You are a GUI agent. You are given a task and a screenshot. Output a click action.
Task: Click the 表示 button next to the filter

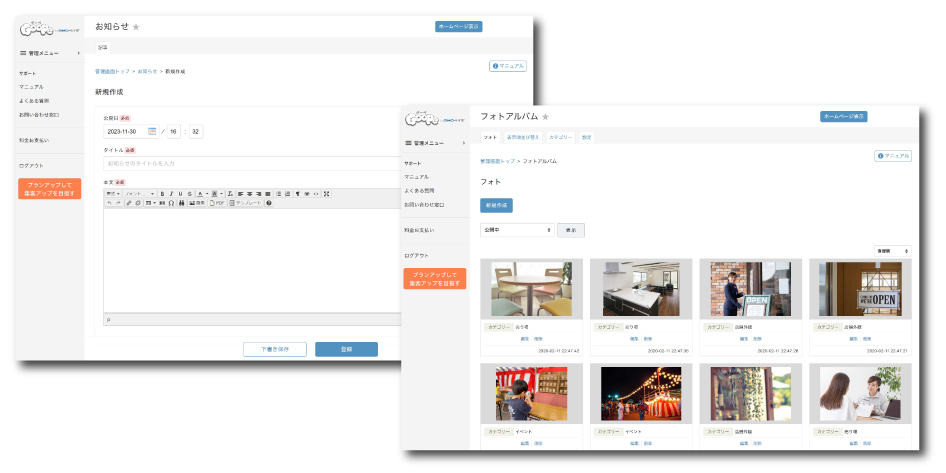click(571, 230)
